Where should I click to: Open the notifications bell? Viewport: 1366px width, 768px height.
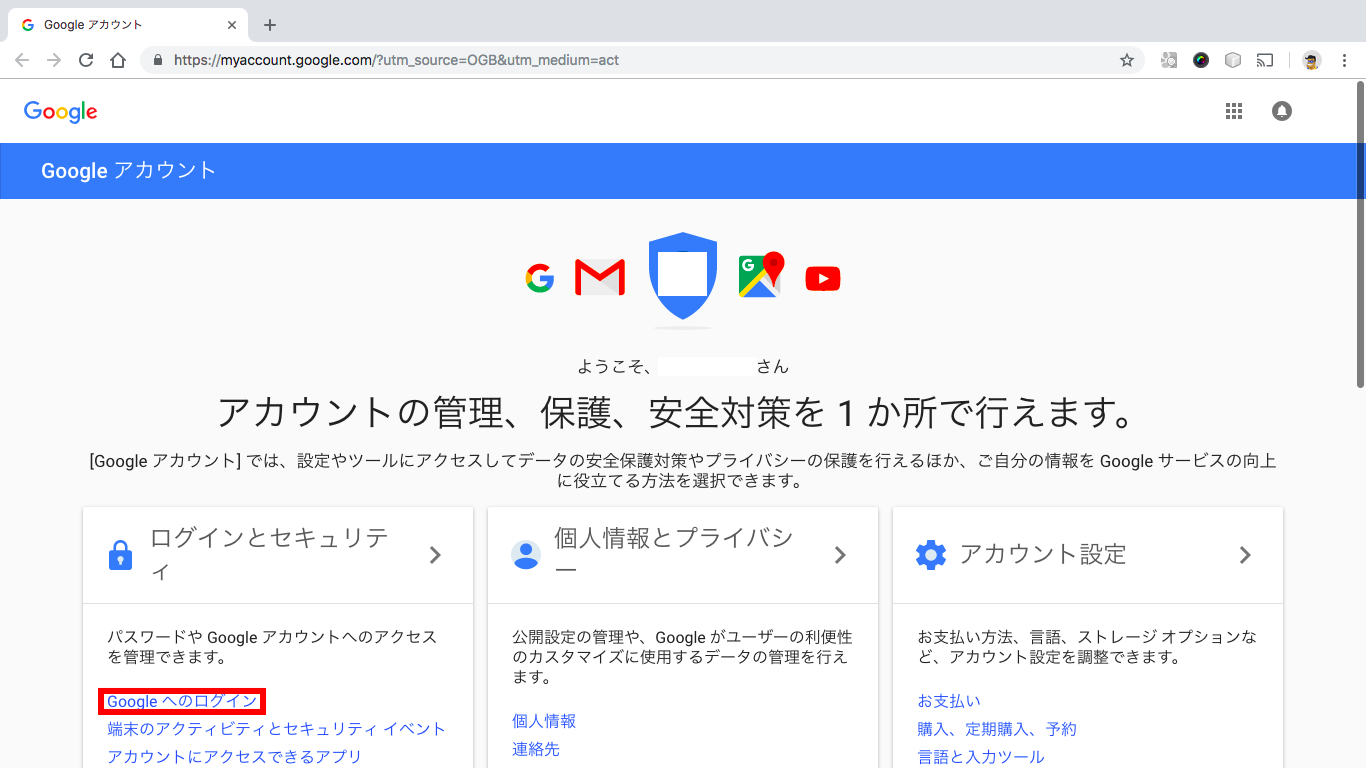point(1282,111)
